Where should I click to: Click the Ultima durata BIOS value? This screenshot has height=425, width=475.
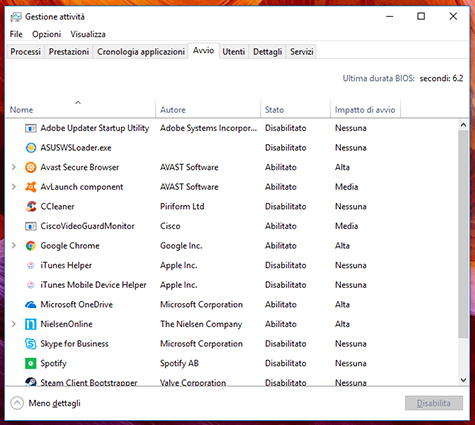pyautogui.click(x=441, y=79)
